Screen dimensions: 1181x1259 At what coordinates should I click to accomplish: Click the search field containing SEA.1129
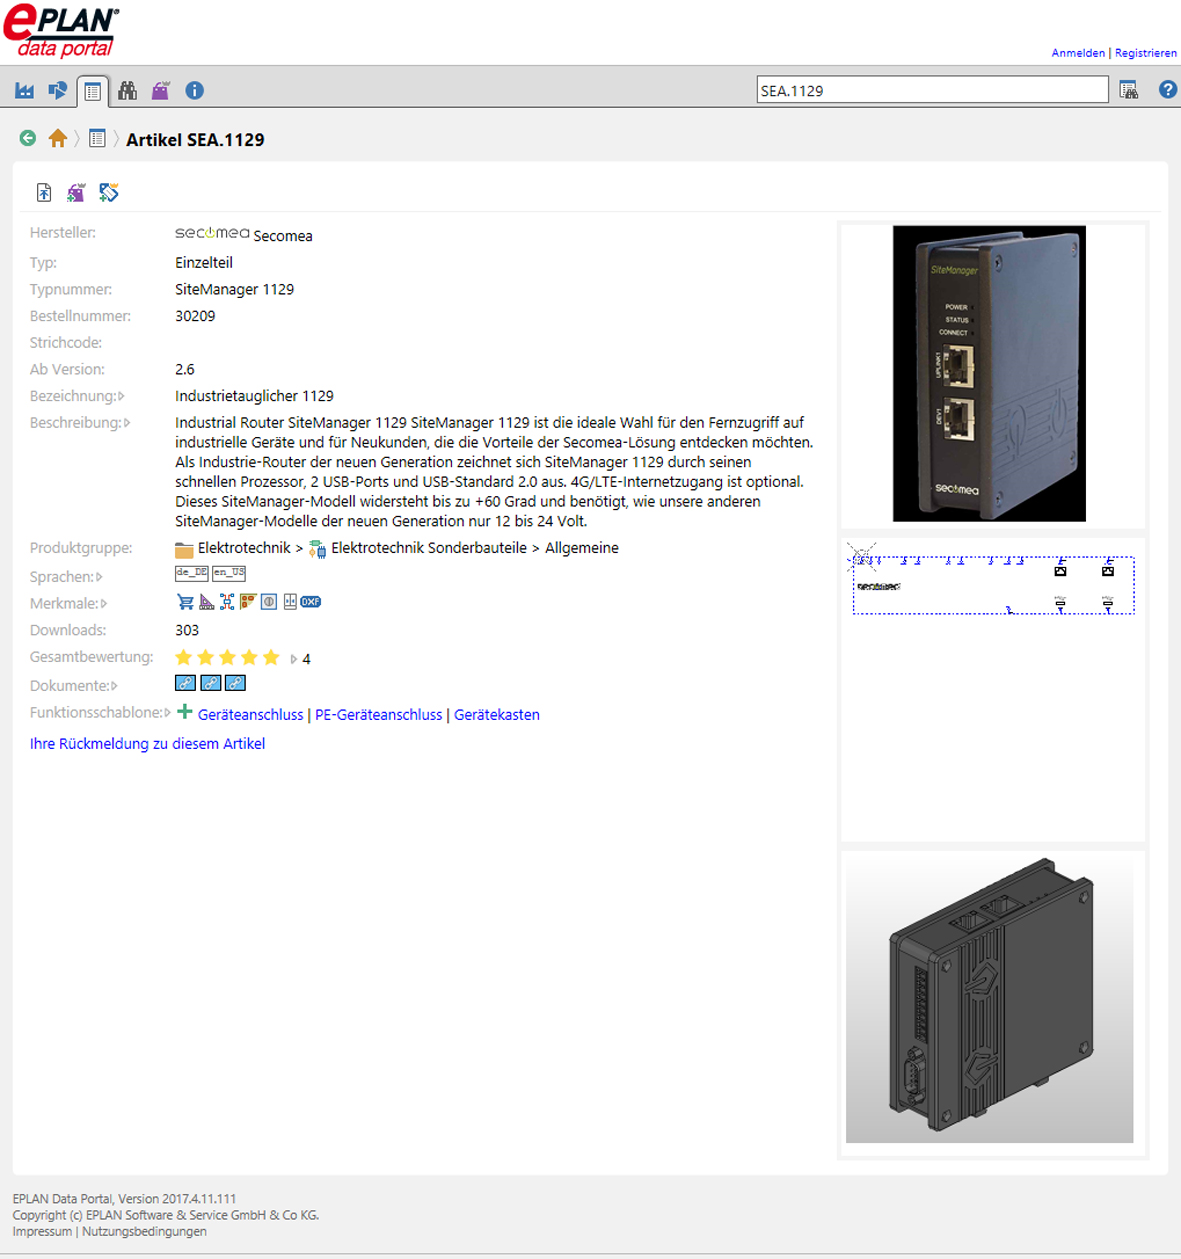(x=931, y=90)
